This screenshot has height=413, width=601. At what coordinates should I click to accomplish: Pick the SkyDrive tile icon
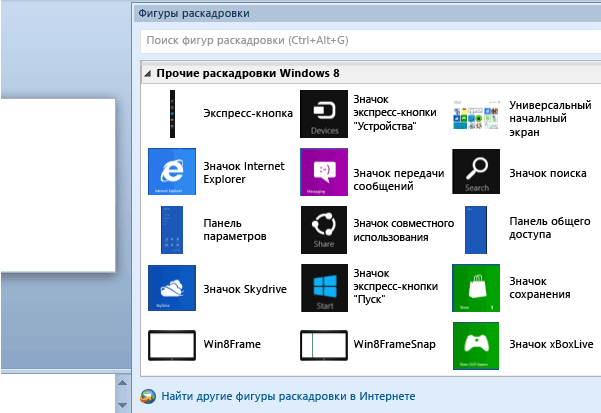[x=172, y=288]
